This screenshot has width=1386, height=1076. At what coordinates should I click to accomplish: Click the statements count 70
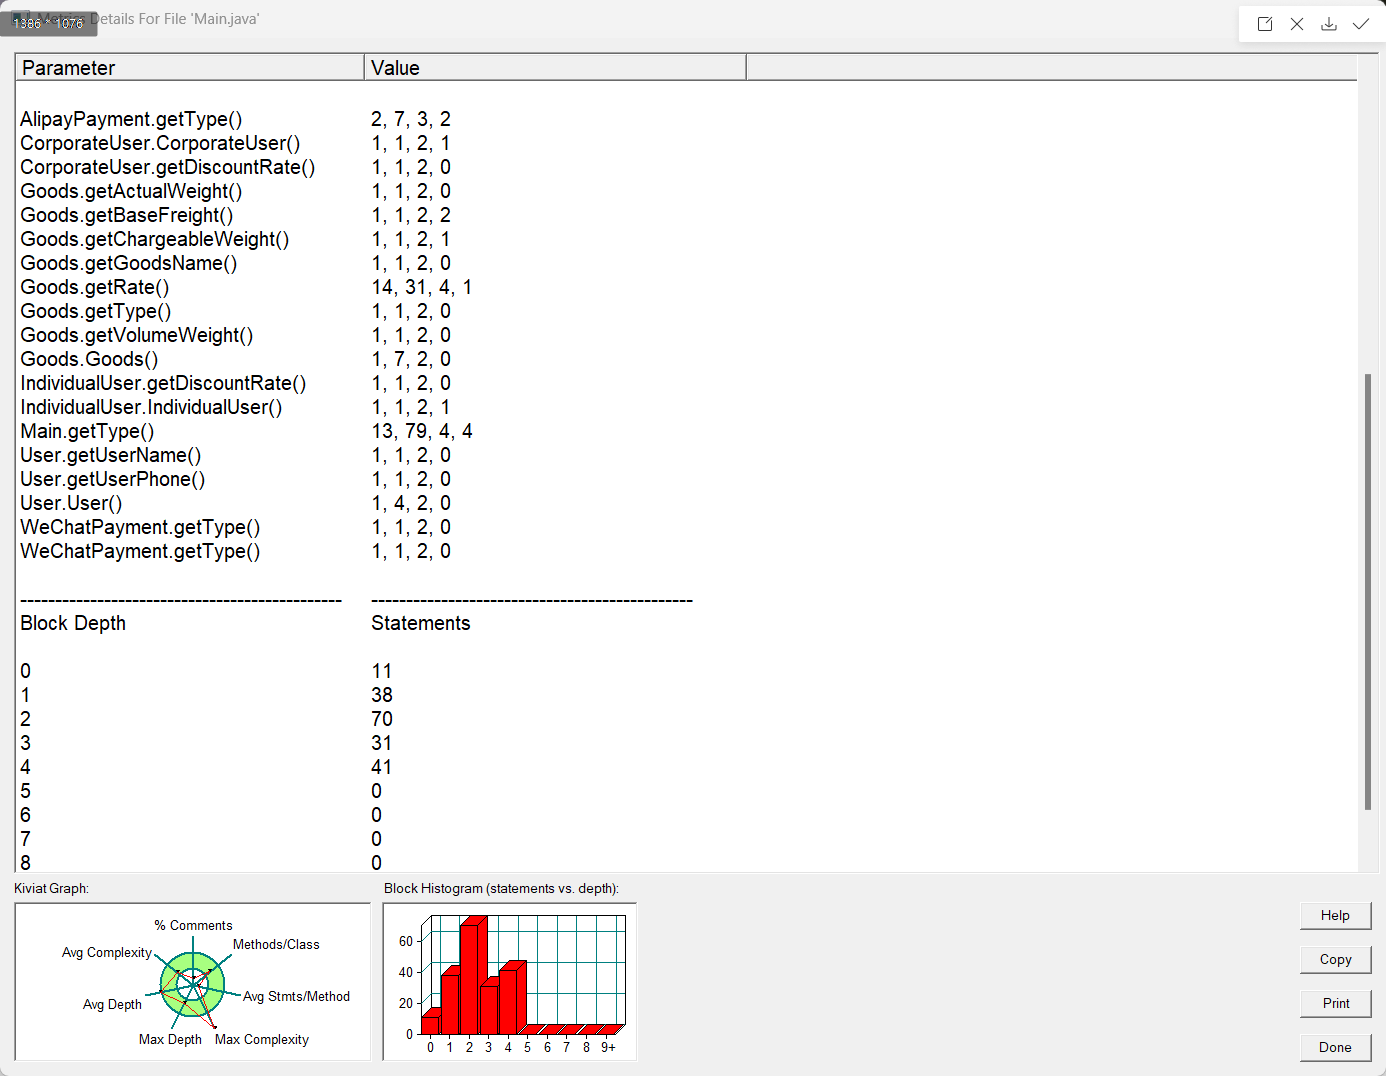[x=382, y=719]
